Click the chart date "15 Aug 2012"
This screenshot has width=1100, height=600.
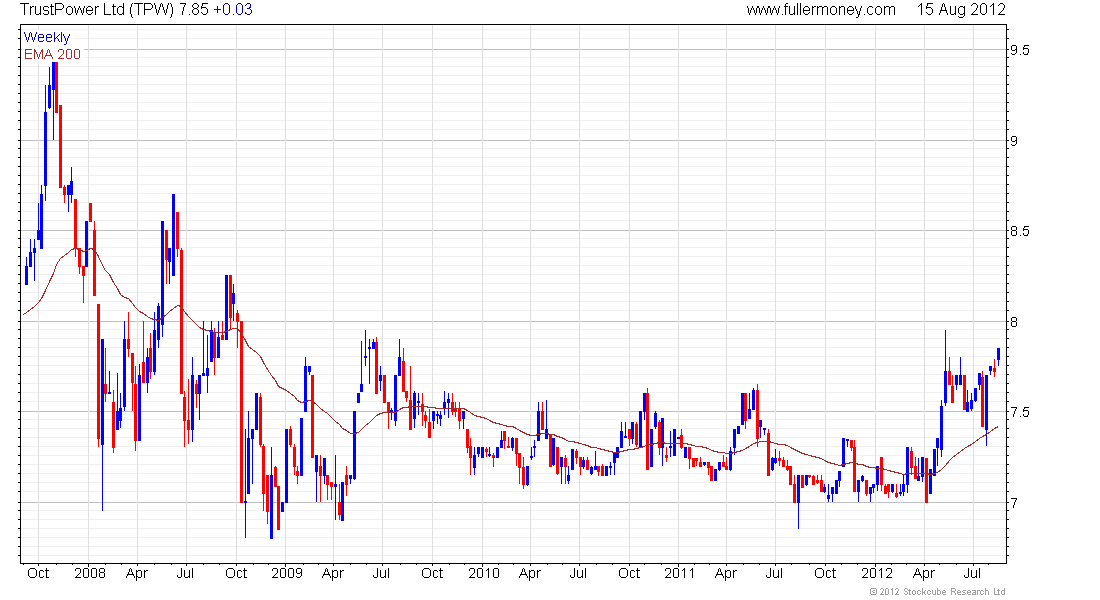point(961,10)
